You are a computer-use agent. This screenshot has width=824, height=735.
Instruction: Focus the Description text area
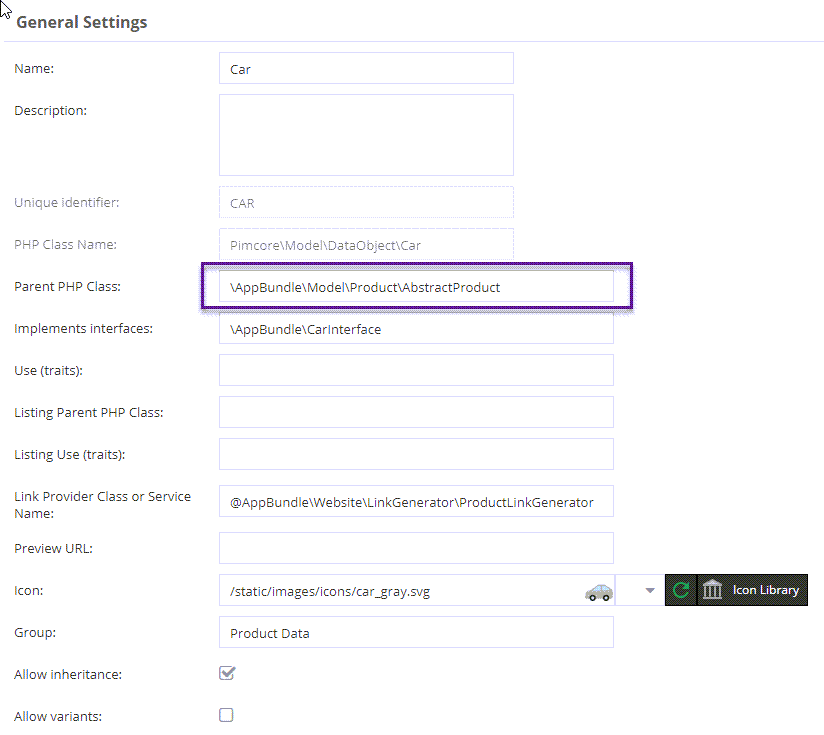click(x=366, y=135)
